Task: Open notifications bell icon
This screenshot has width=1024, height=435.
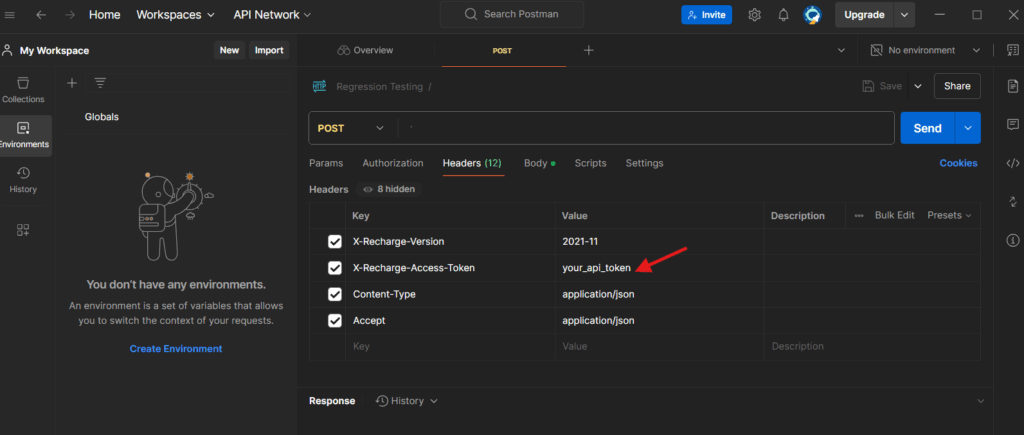Action: (784, 14)
